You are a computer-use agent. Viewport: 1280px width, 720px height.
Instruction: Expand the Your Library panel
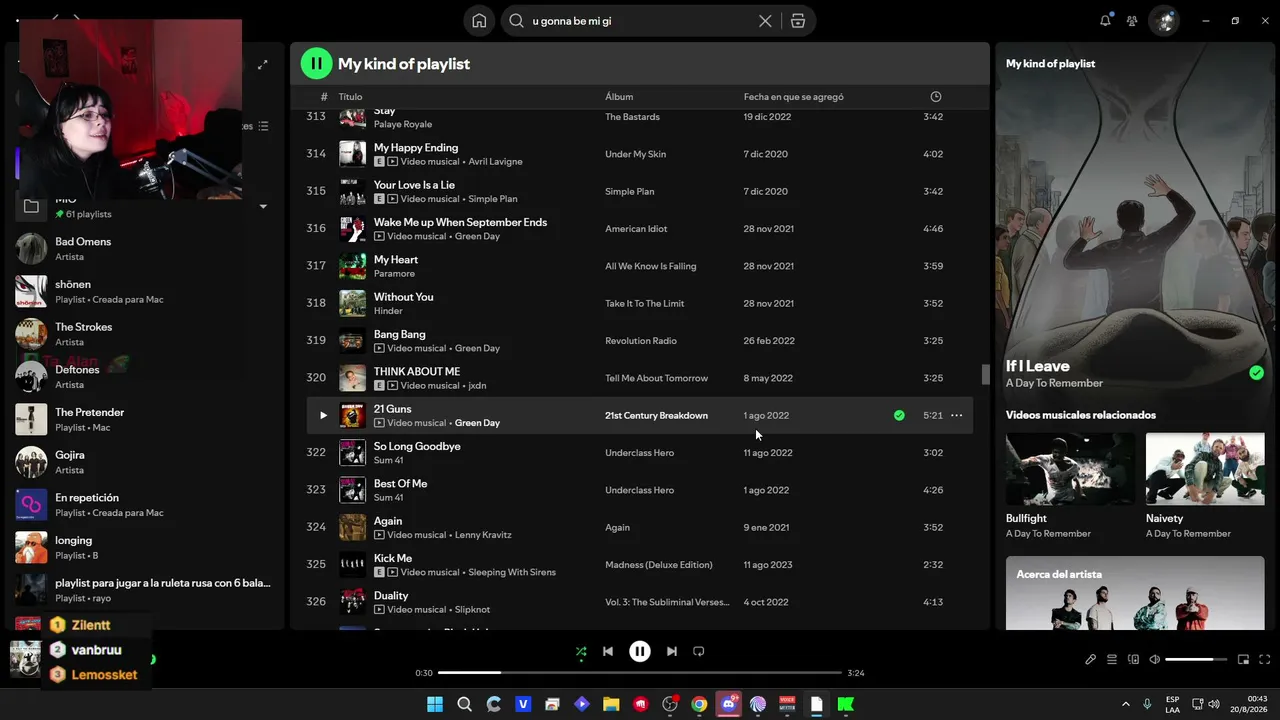coord(262,65)
